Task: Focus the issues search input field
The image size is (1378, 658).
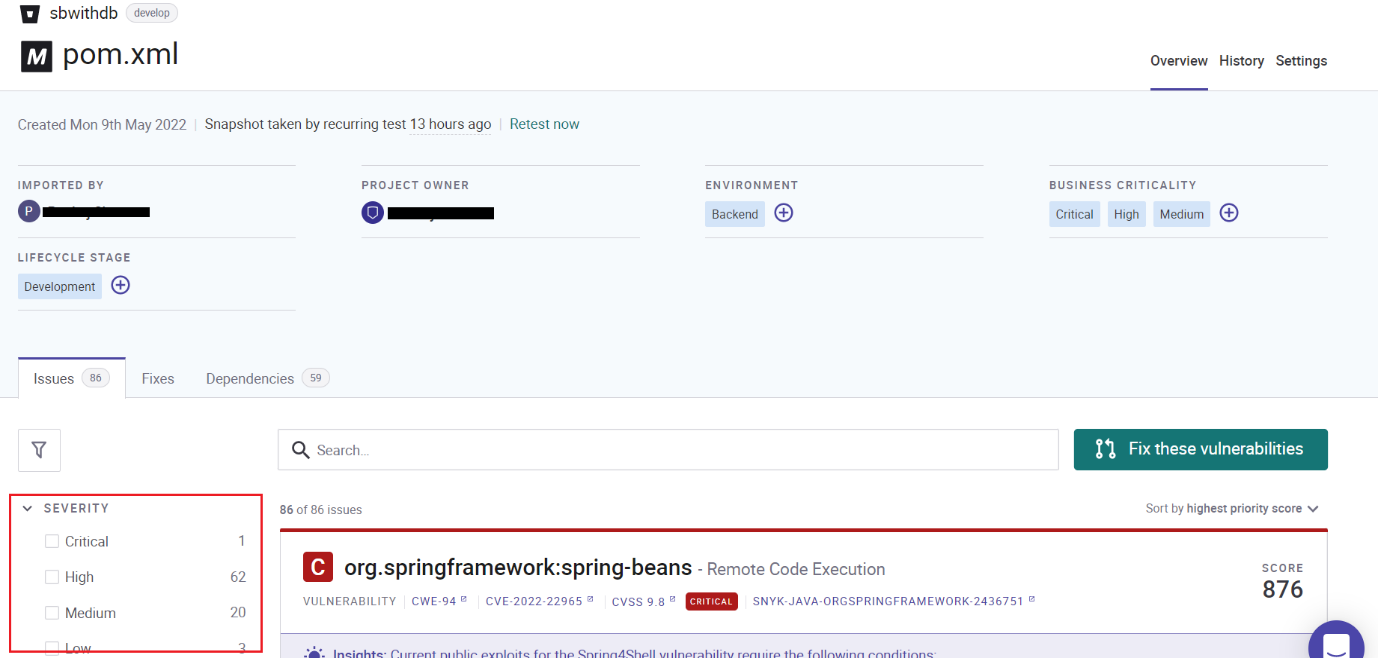Action: point(668,450)
